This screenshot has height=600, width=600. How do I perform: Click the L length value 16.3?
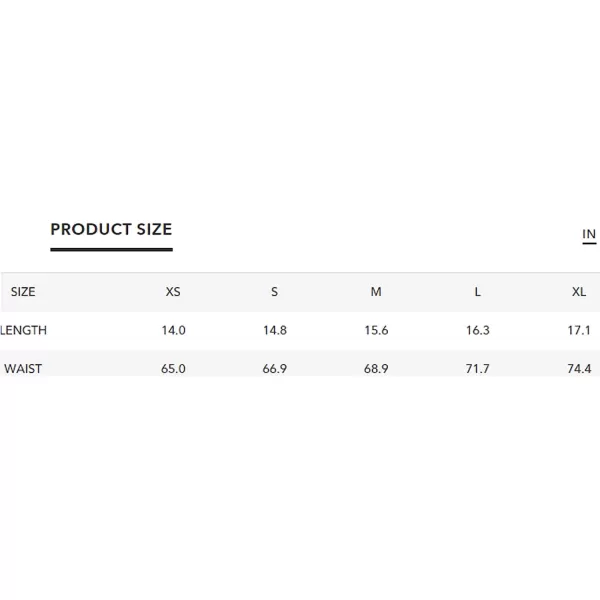point(478,330)
